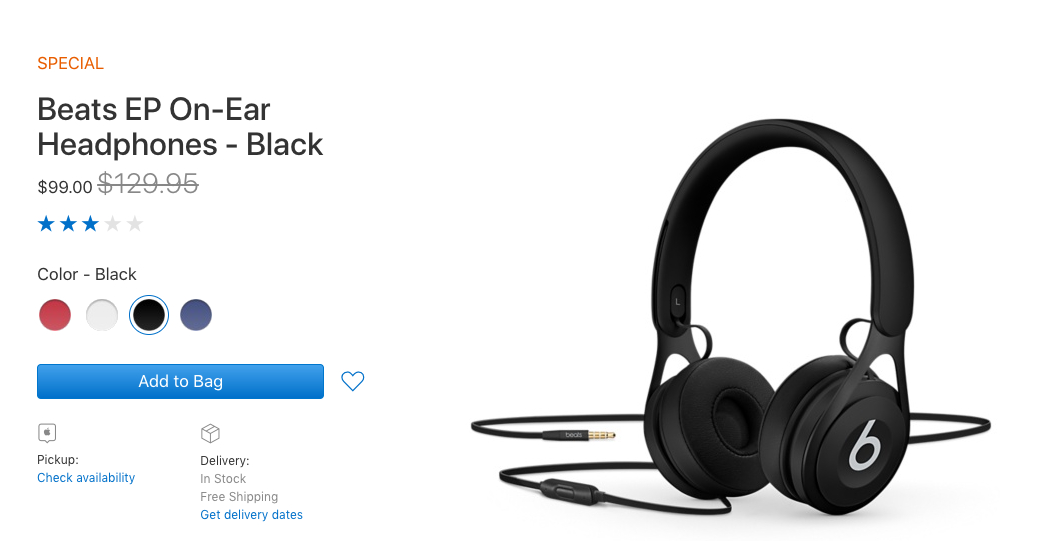The height and width of the screenshot is (541, 1058).
Task: Click the SPECIAL orange label
Action: (x=70, y=63)
